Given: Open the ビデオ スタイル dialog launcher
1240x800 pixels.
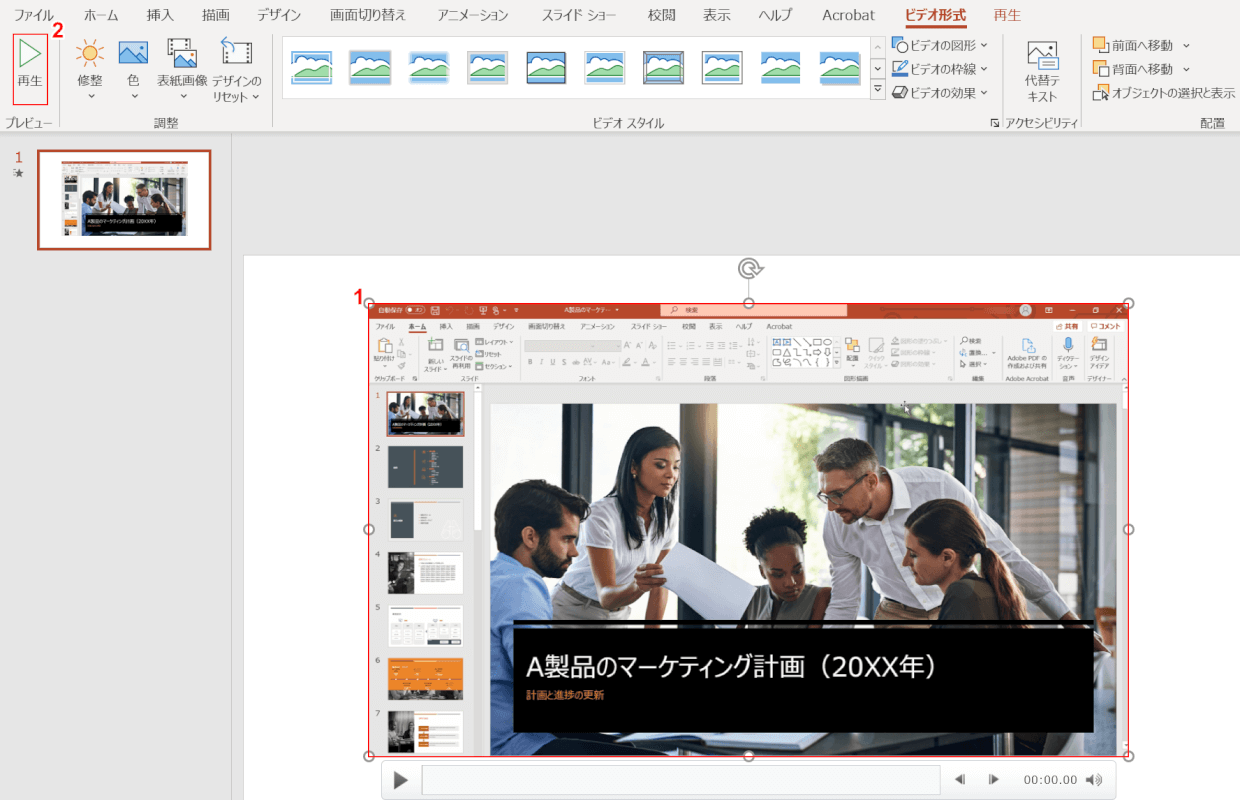Looking at the screenshot, I should click(x=994, y=123).
